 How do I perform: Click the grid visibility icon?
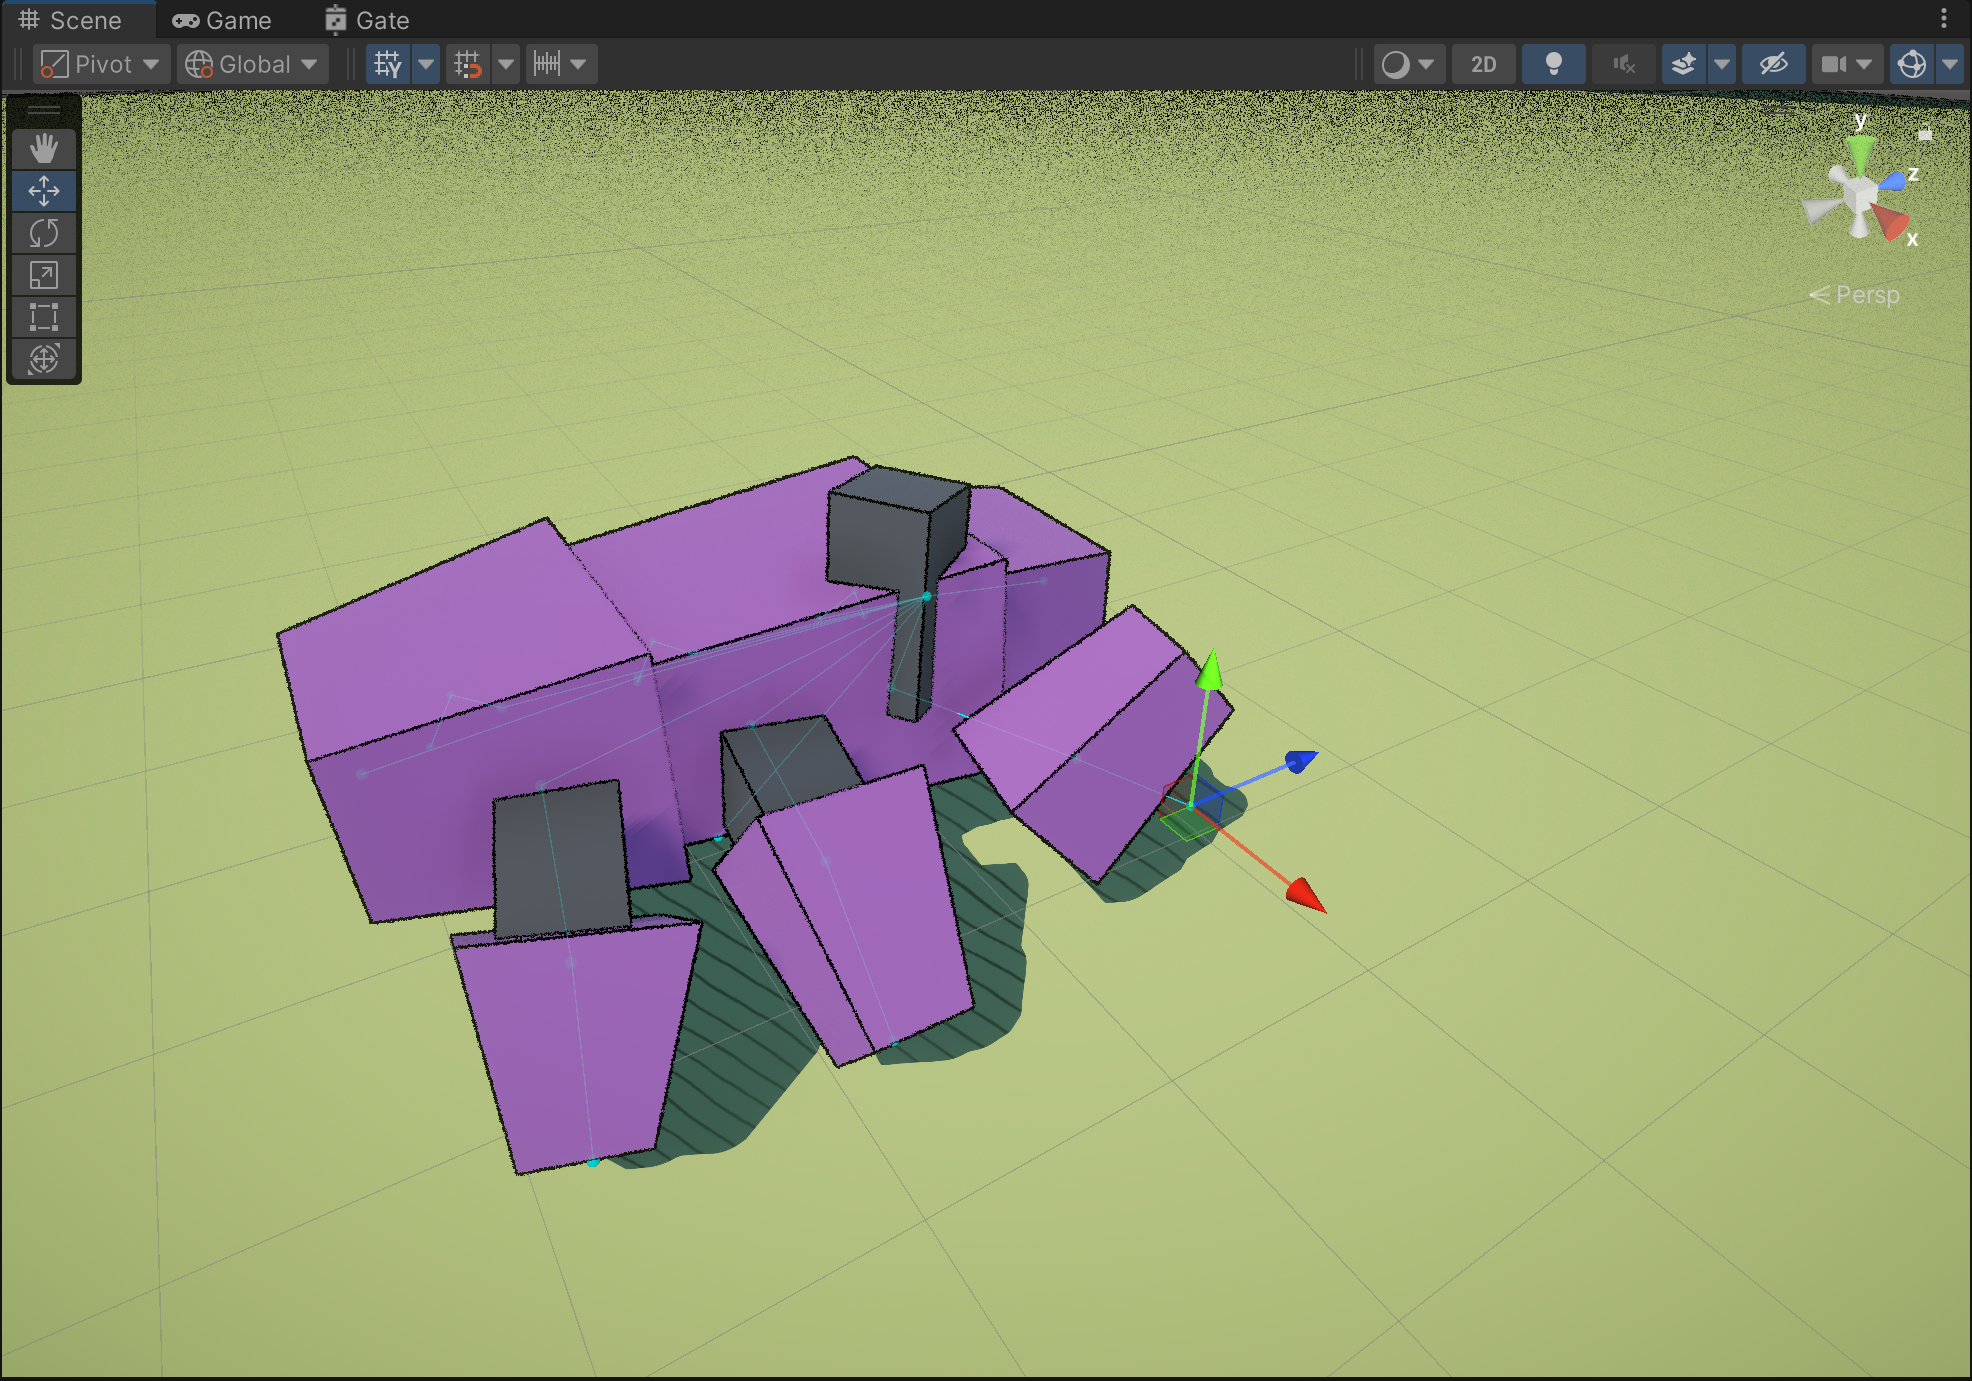[388, 64]
